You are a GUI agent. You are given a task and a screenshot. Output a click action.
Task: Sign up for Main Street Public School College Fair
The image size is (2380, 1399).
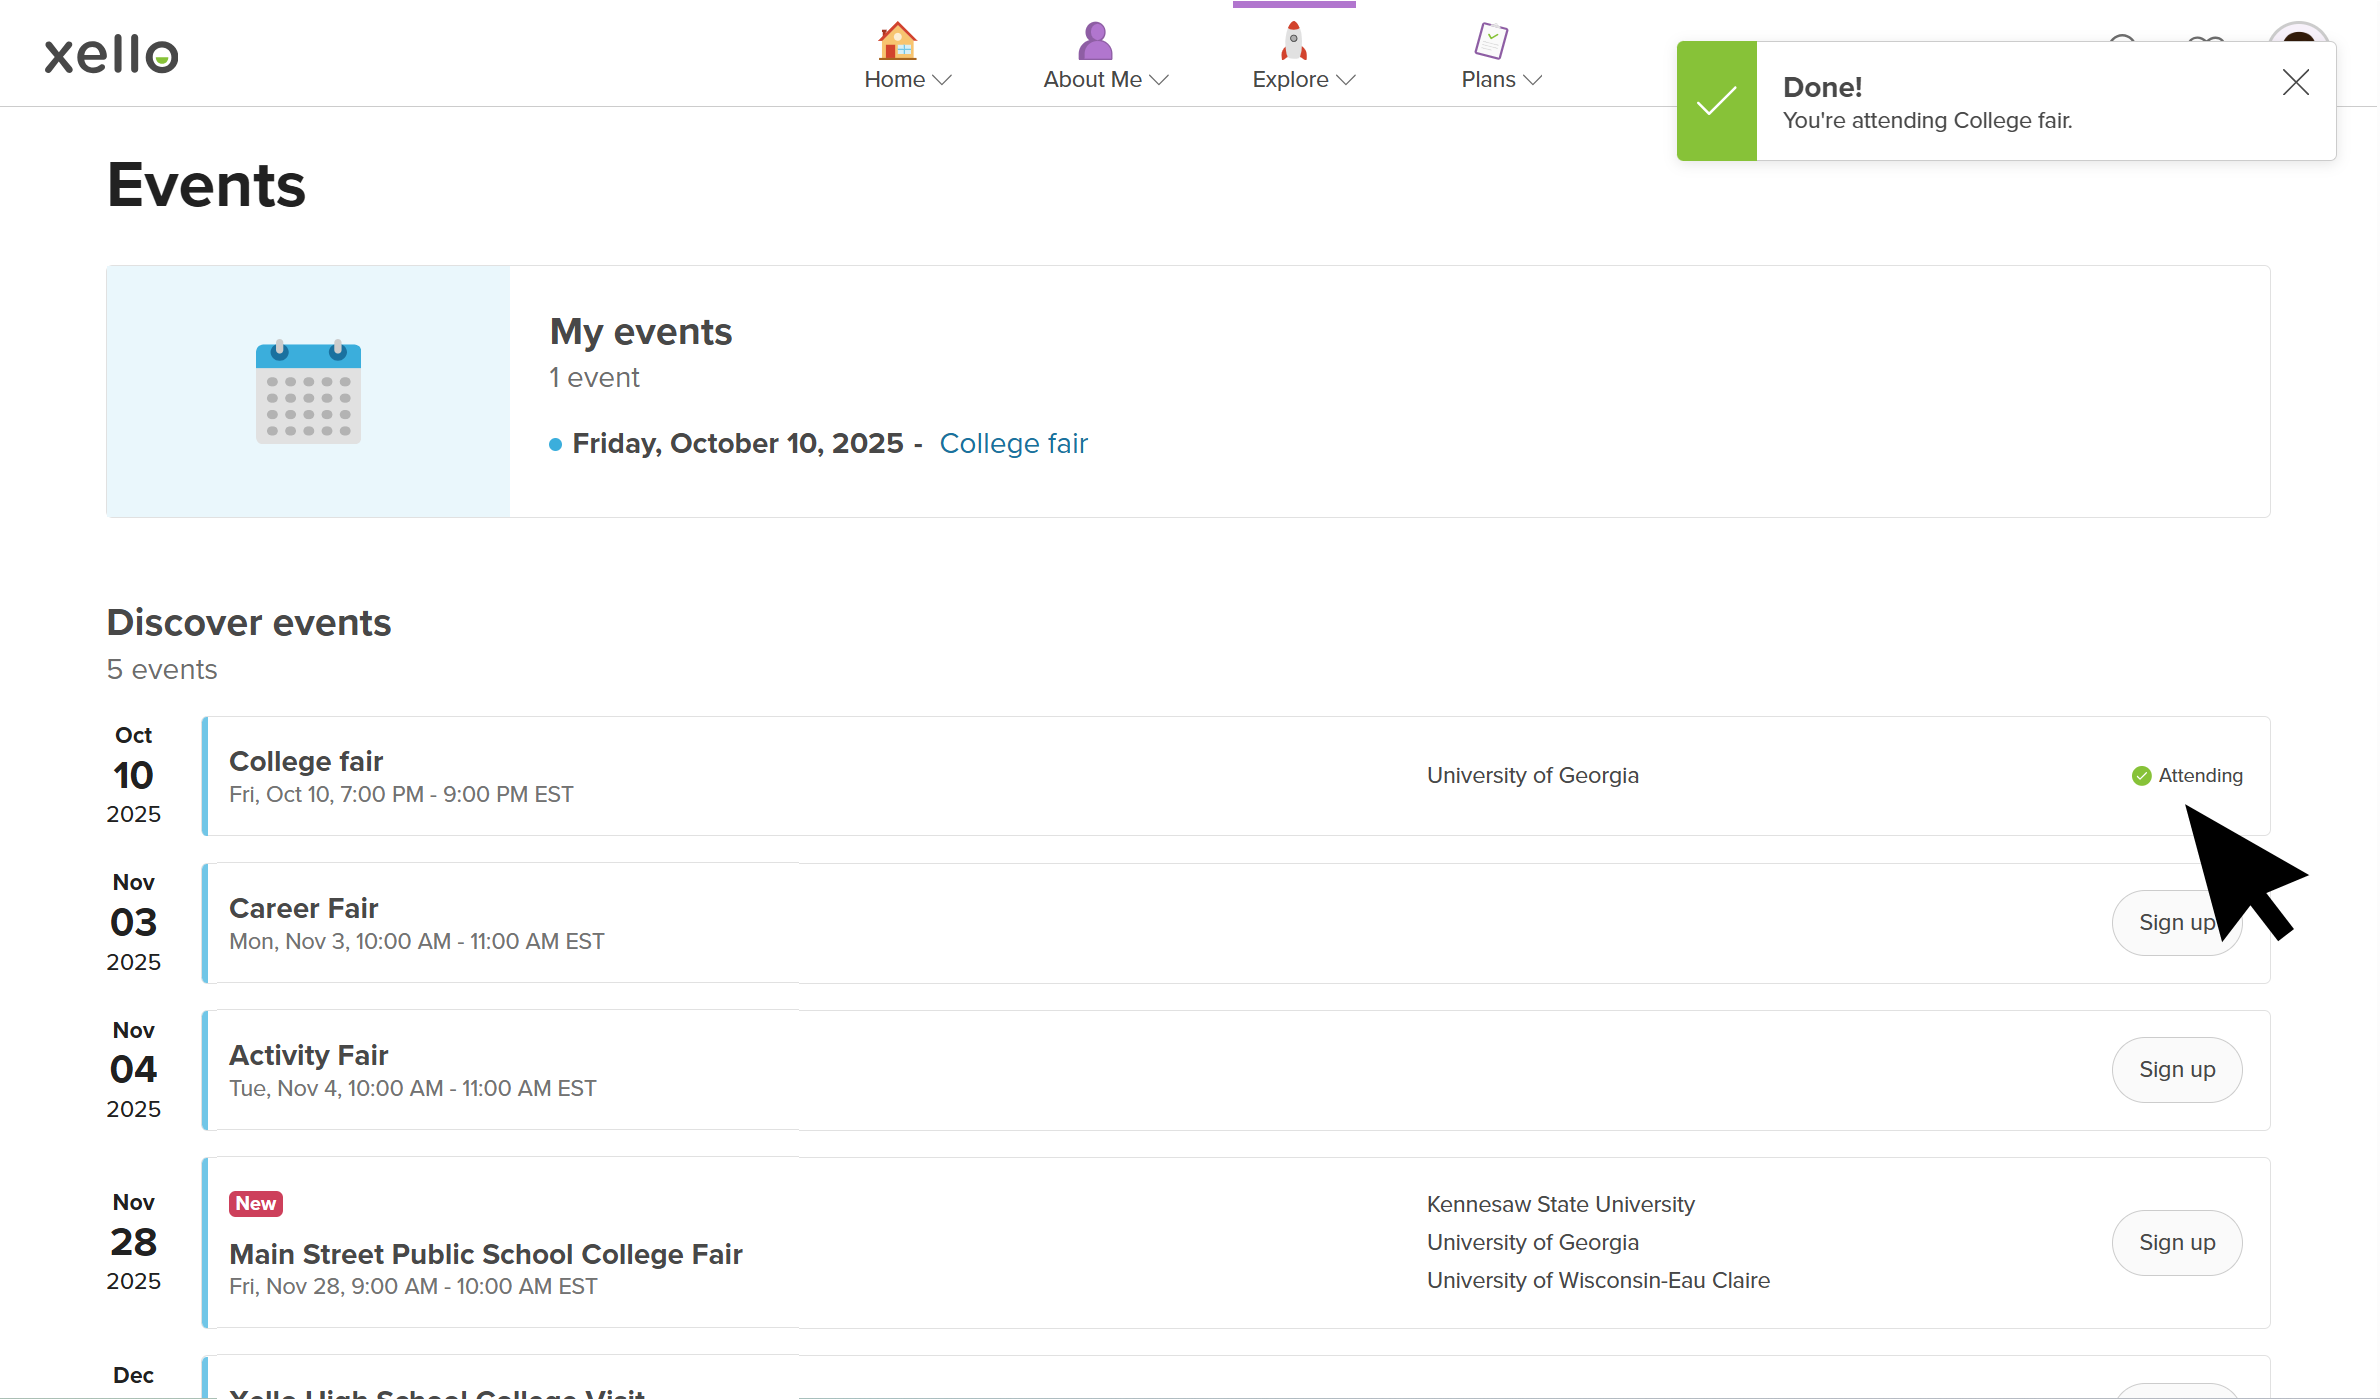tap(2177, 1242)
